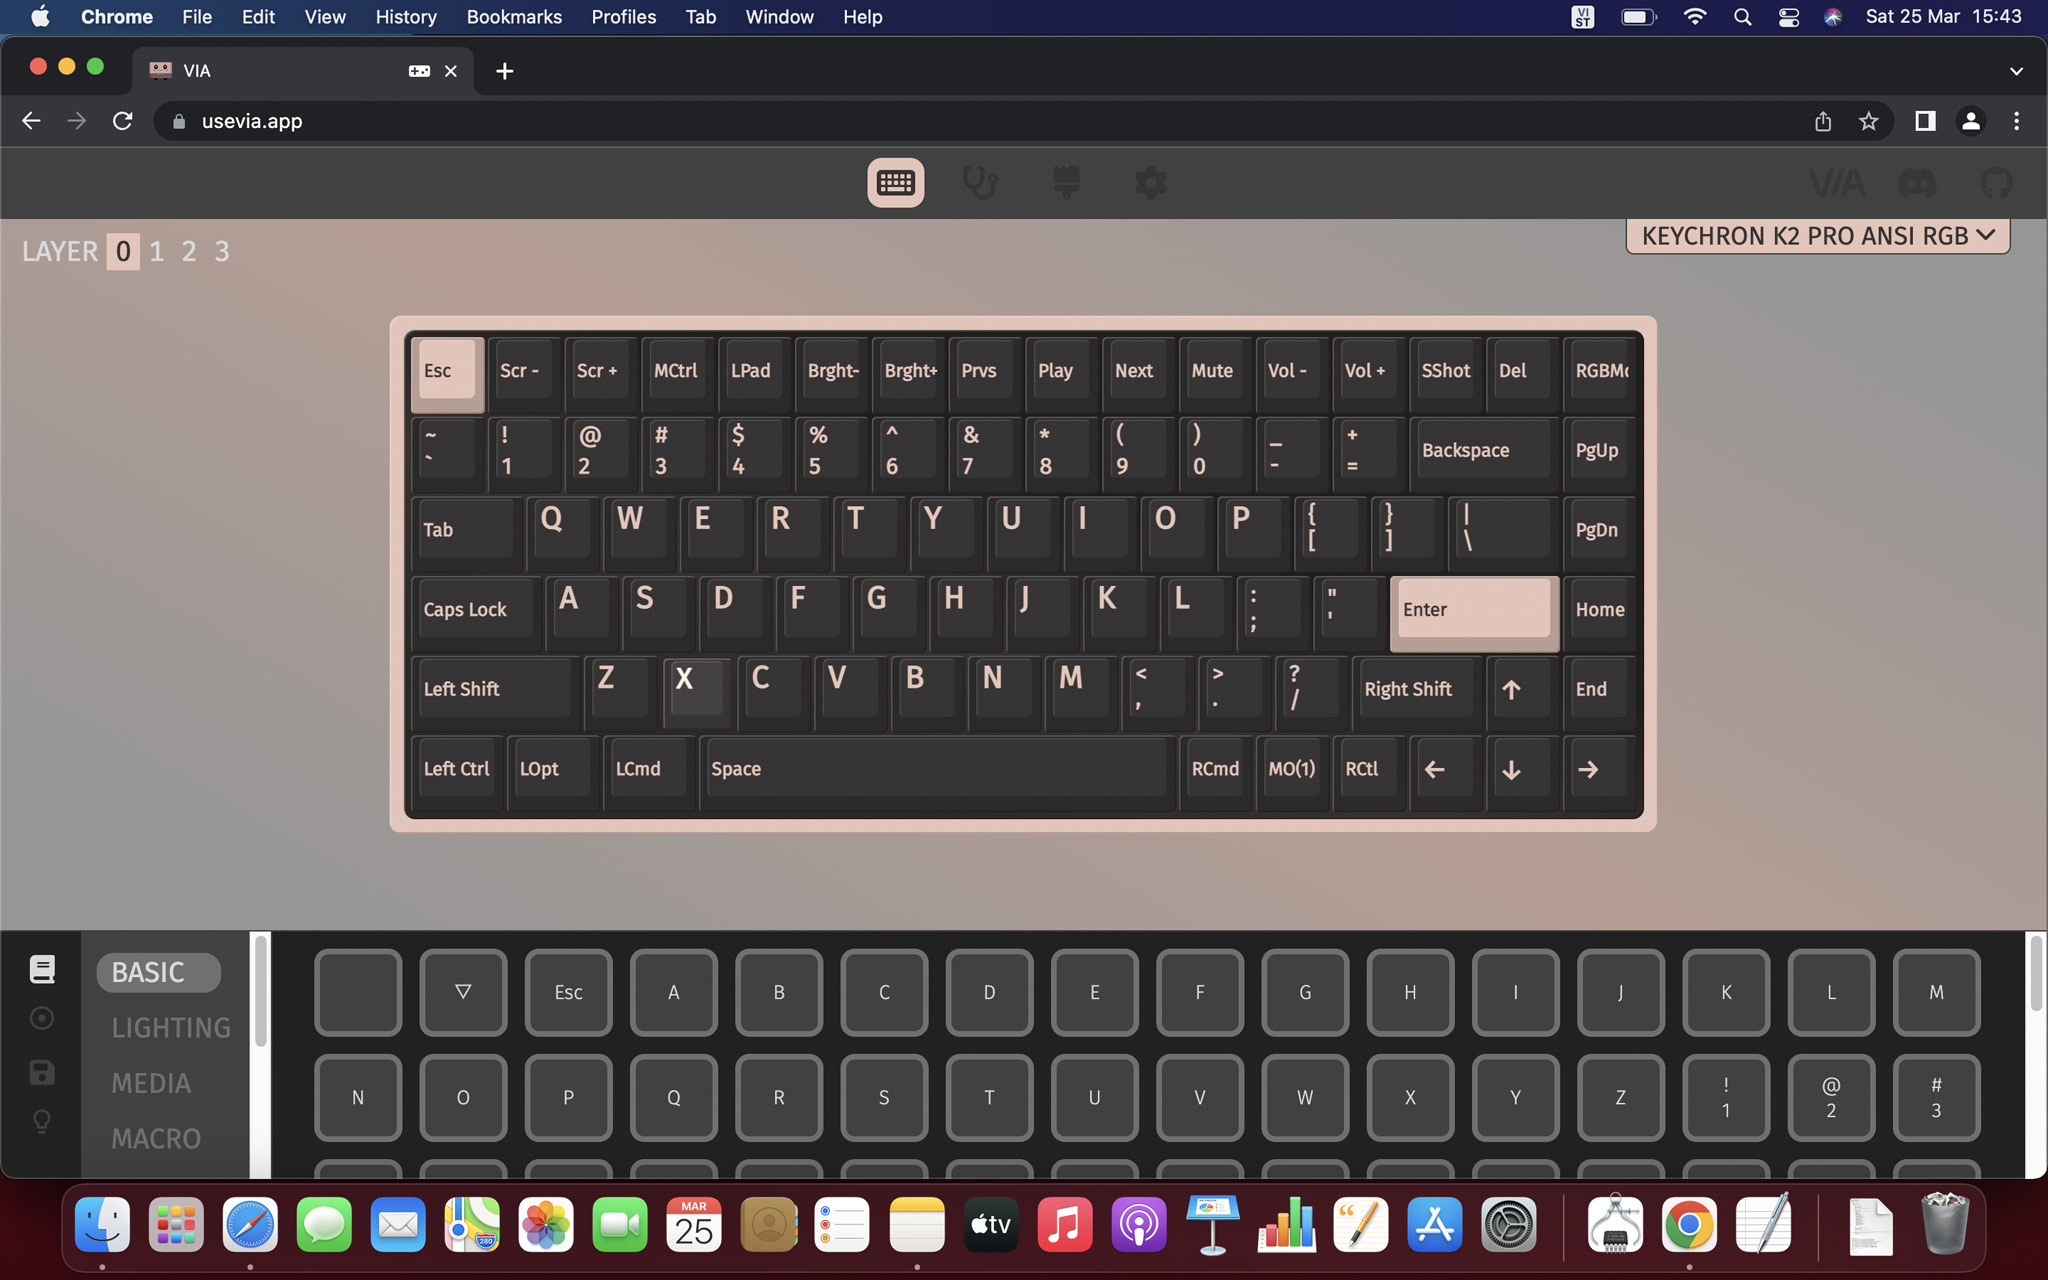Select the MEDIA keycode category
Screen dimensions: 2048x1280
click(151, 1083)
